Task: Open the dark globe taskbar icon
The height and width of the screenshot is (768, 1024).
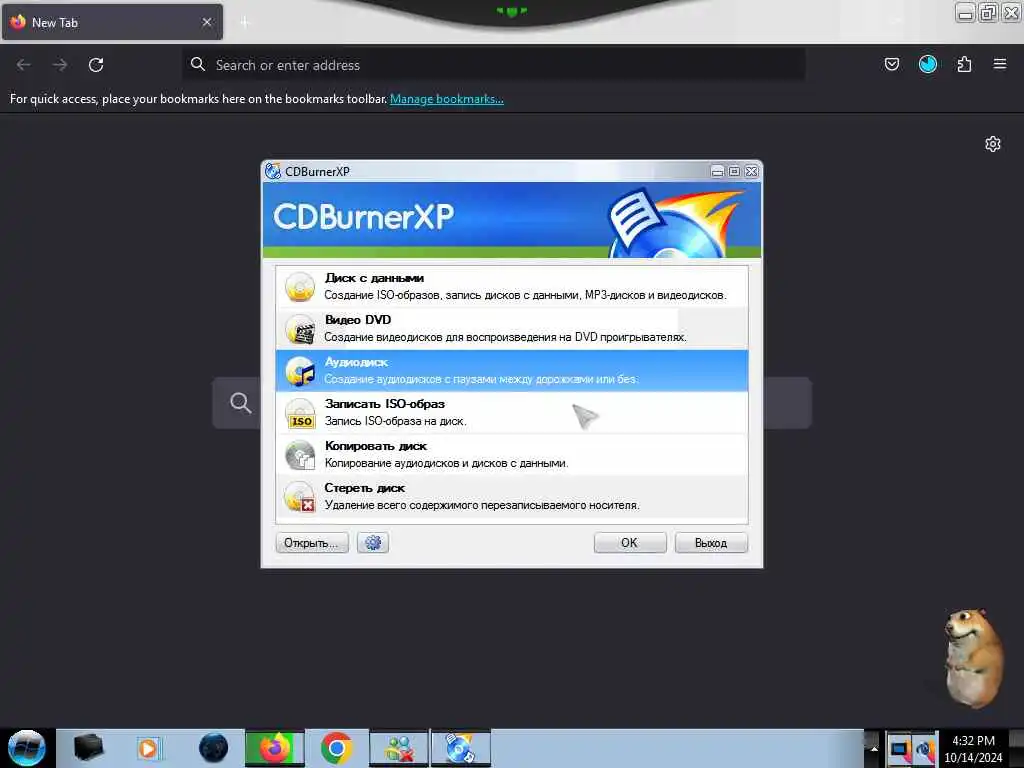Action: click(213, 748)
